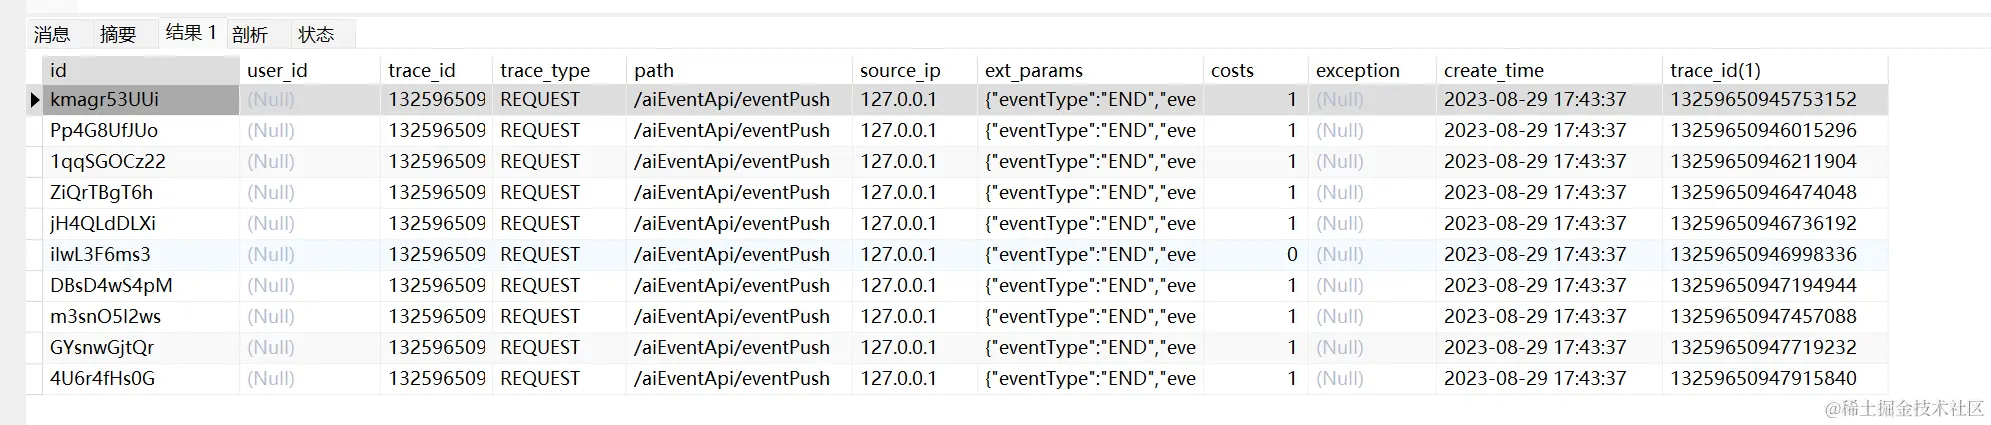Select the trace_id(1) column header
Screen dimensions: 1991x425
(1775, 70)
